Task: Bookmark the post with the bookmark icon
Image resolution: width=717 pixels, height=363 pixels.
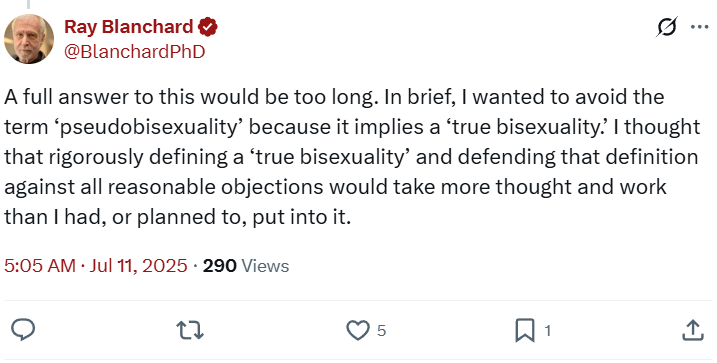Action: (525, 330)
